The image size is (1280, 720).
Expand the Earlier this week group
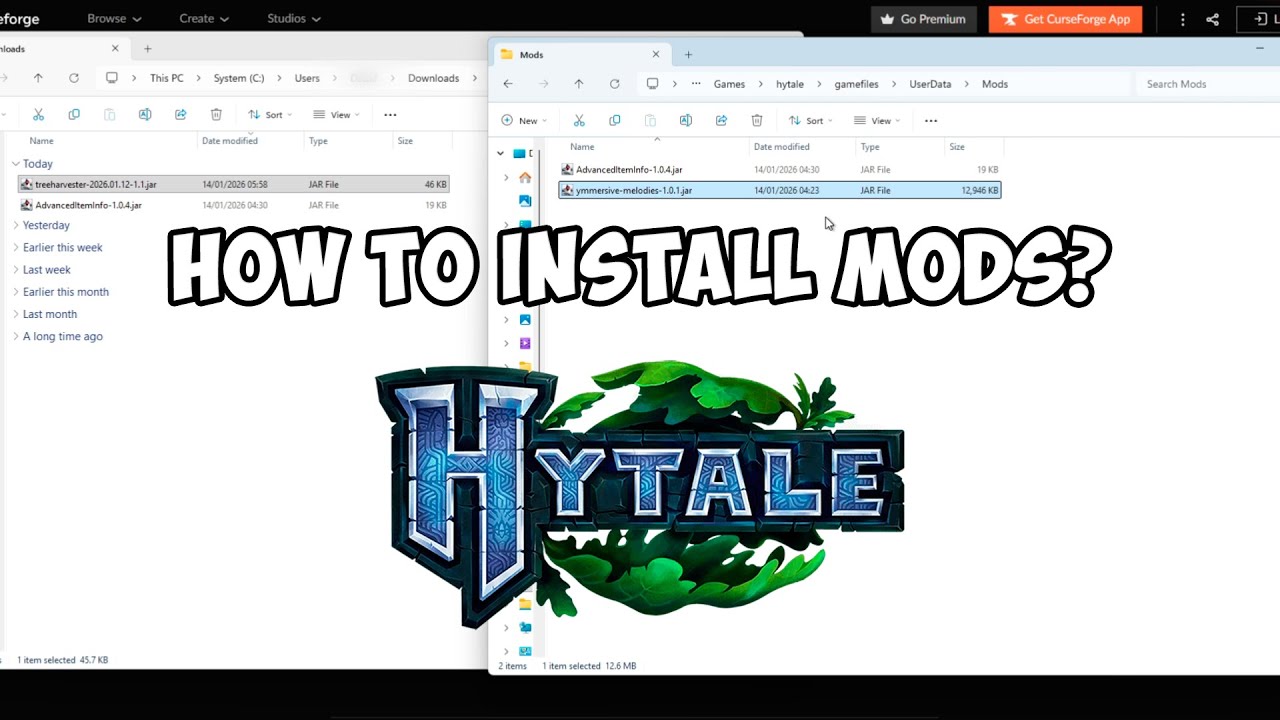[x=15, y=247]
